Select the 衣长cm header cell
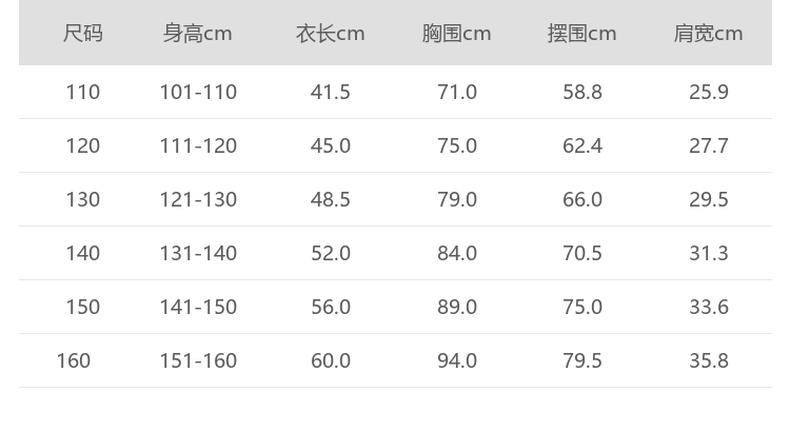This screenshot has width=790, height=431. pyautogui.click(x=330, y=33)
